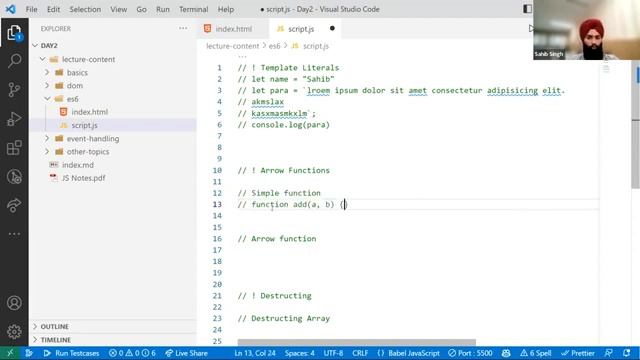
Task: Collapse the DAY2 root folder
Action: [35, 45]
